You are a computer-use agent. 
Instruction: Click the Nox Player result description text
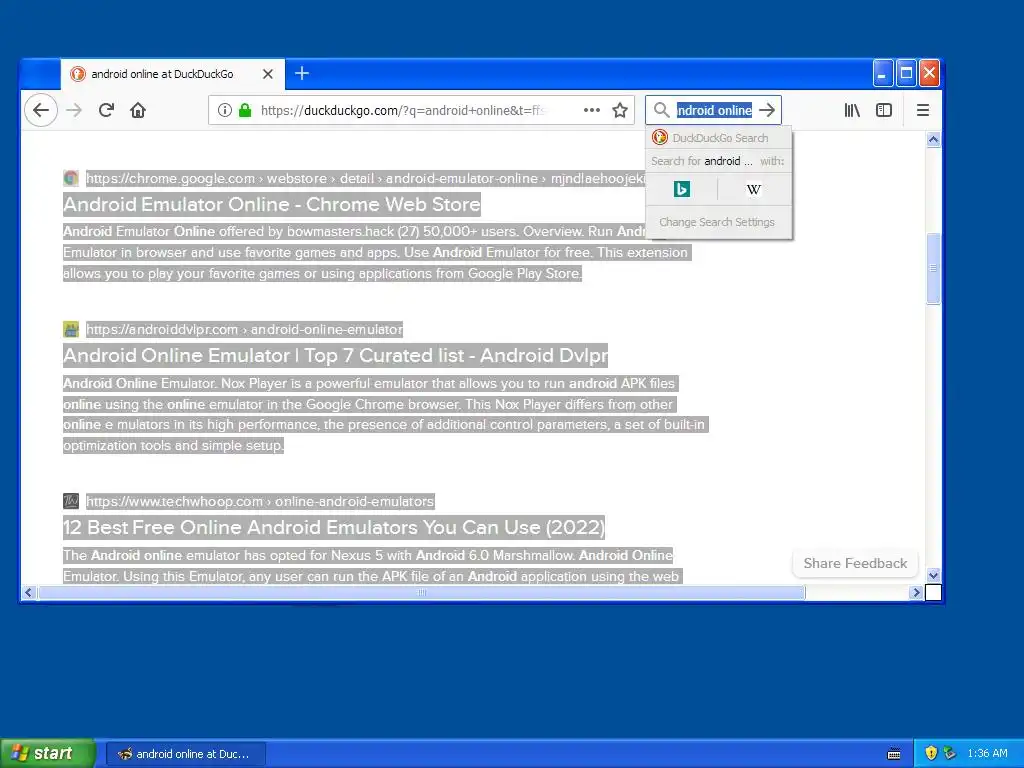tap(385, 414)
